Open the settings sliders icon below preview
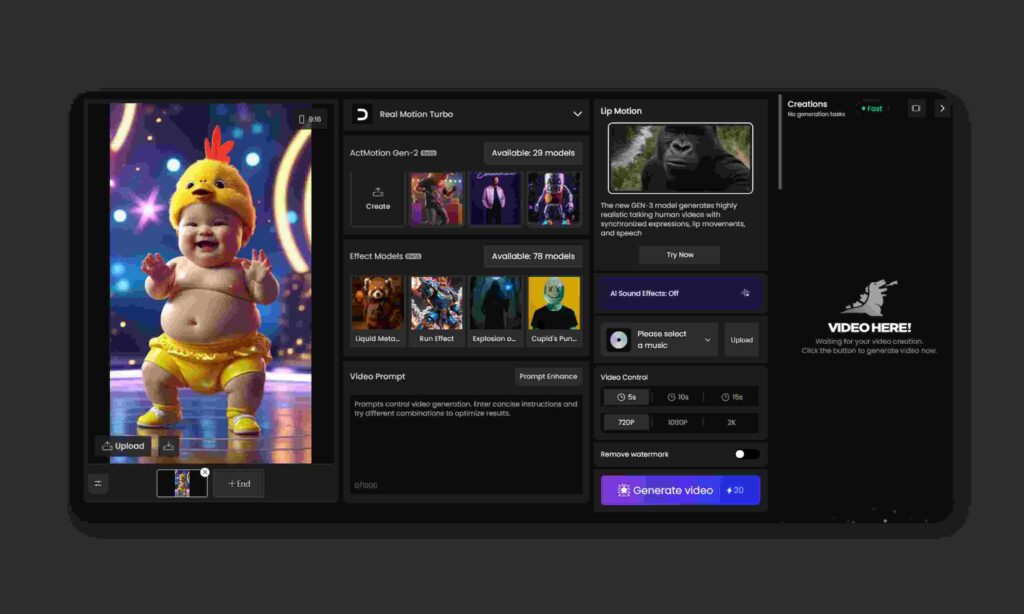1024x614 pixels. [98, 484]
